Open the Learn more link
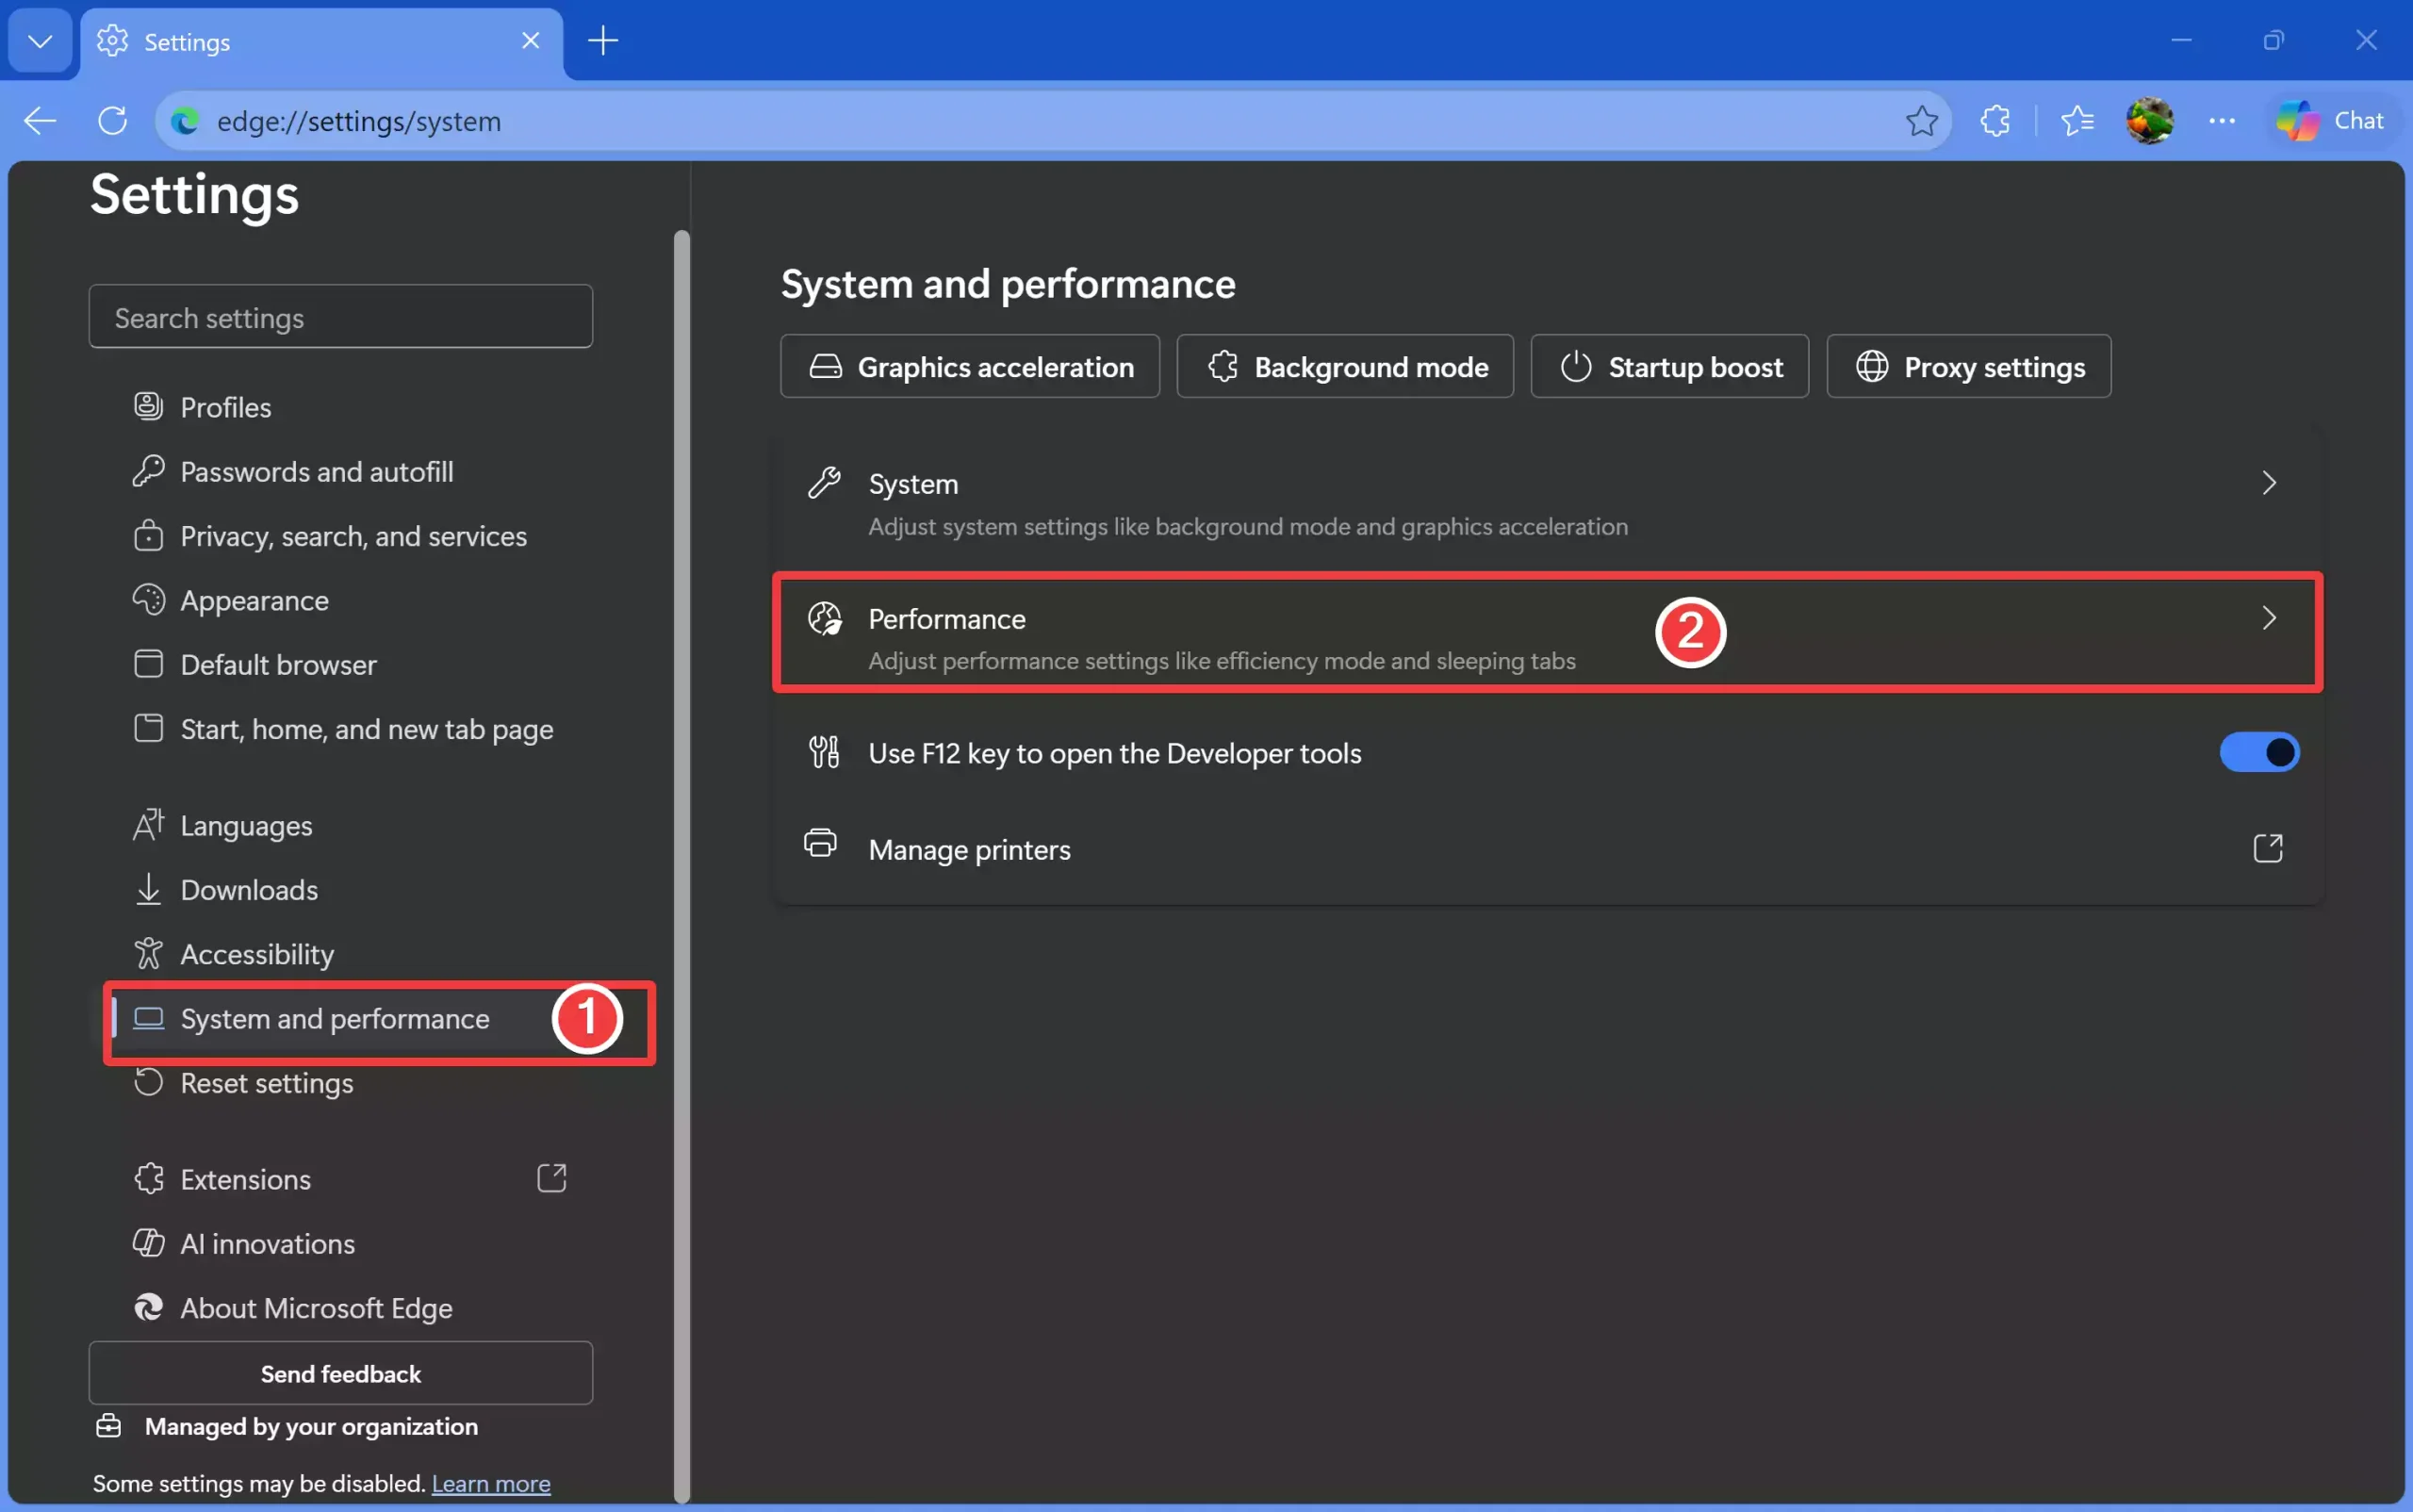 point(490,1483)
